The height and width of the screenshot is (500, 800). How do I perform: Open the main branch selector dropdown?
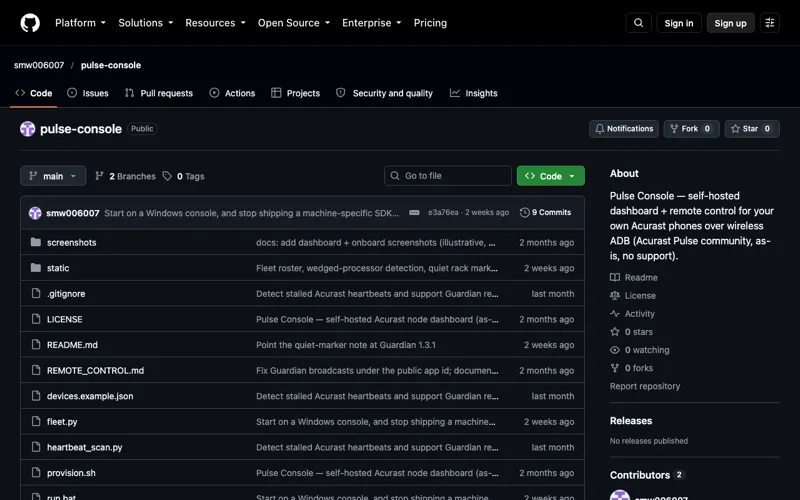(x=53, y=176)
